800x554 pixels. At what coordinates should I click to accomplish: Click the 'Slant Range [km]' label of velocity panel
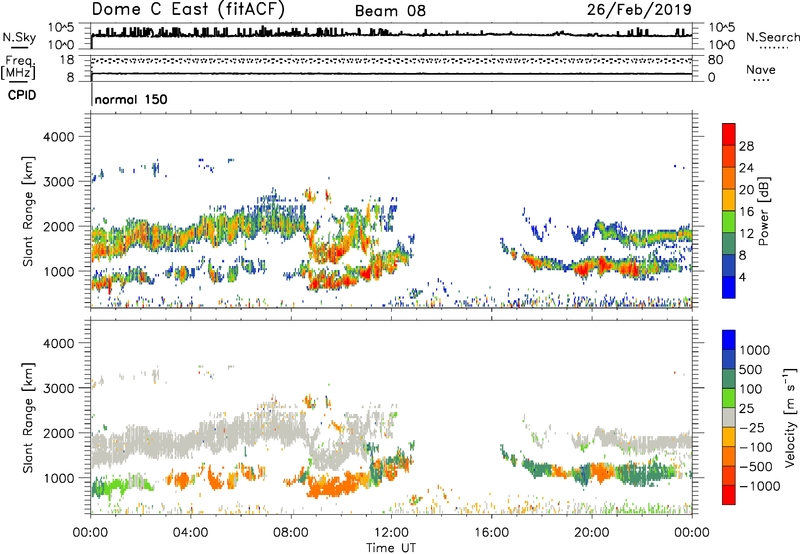(28, 417)
